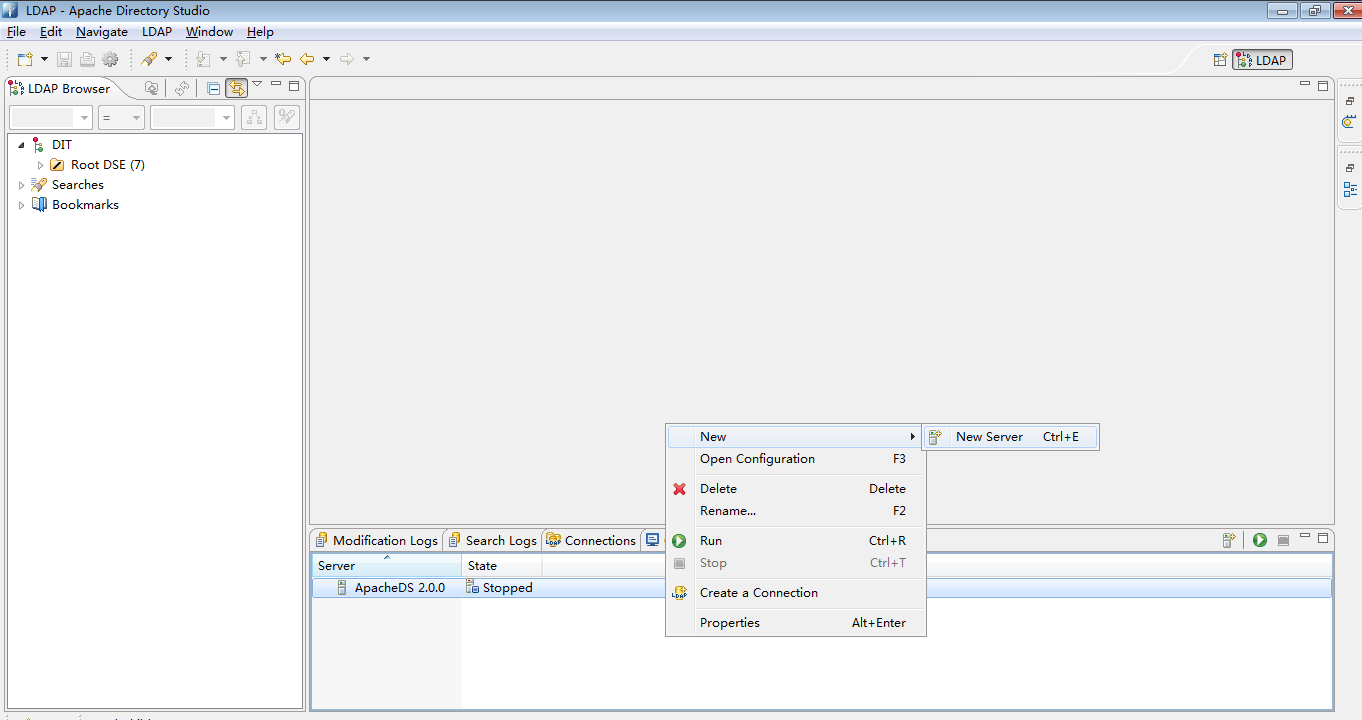Open the Navigate menu
The height and width of the screenshot is (720, 1362).
click(102, 32)
